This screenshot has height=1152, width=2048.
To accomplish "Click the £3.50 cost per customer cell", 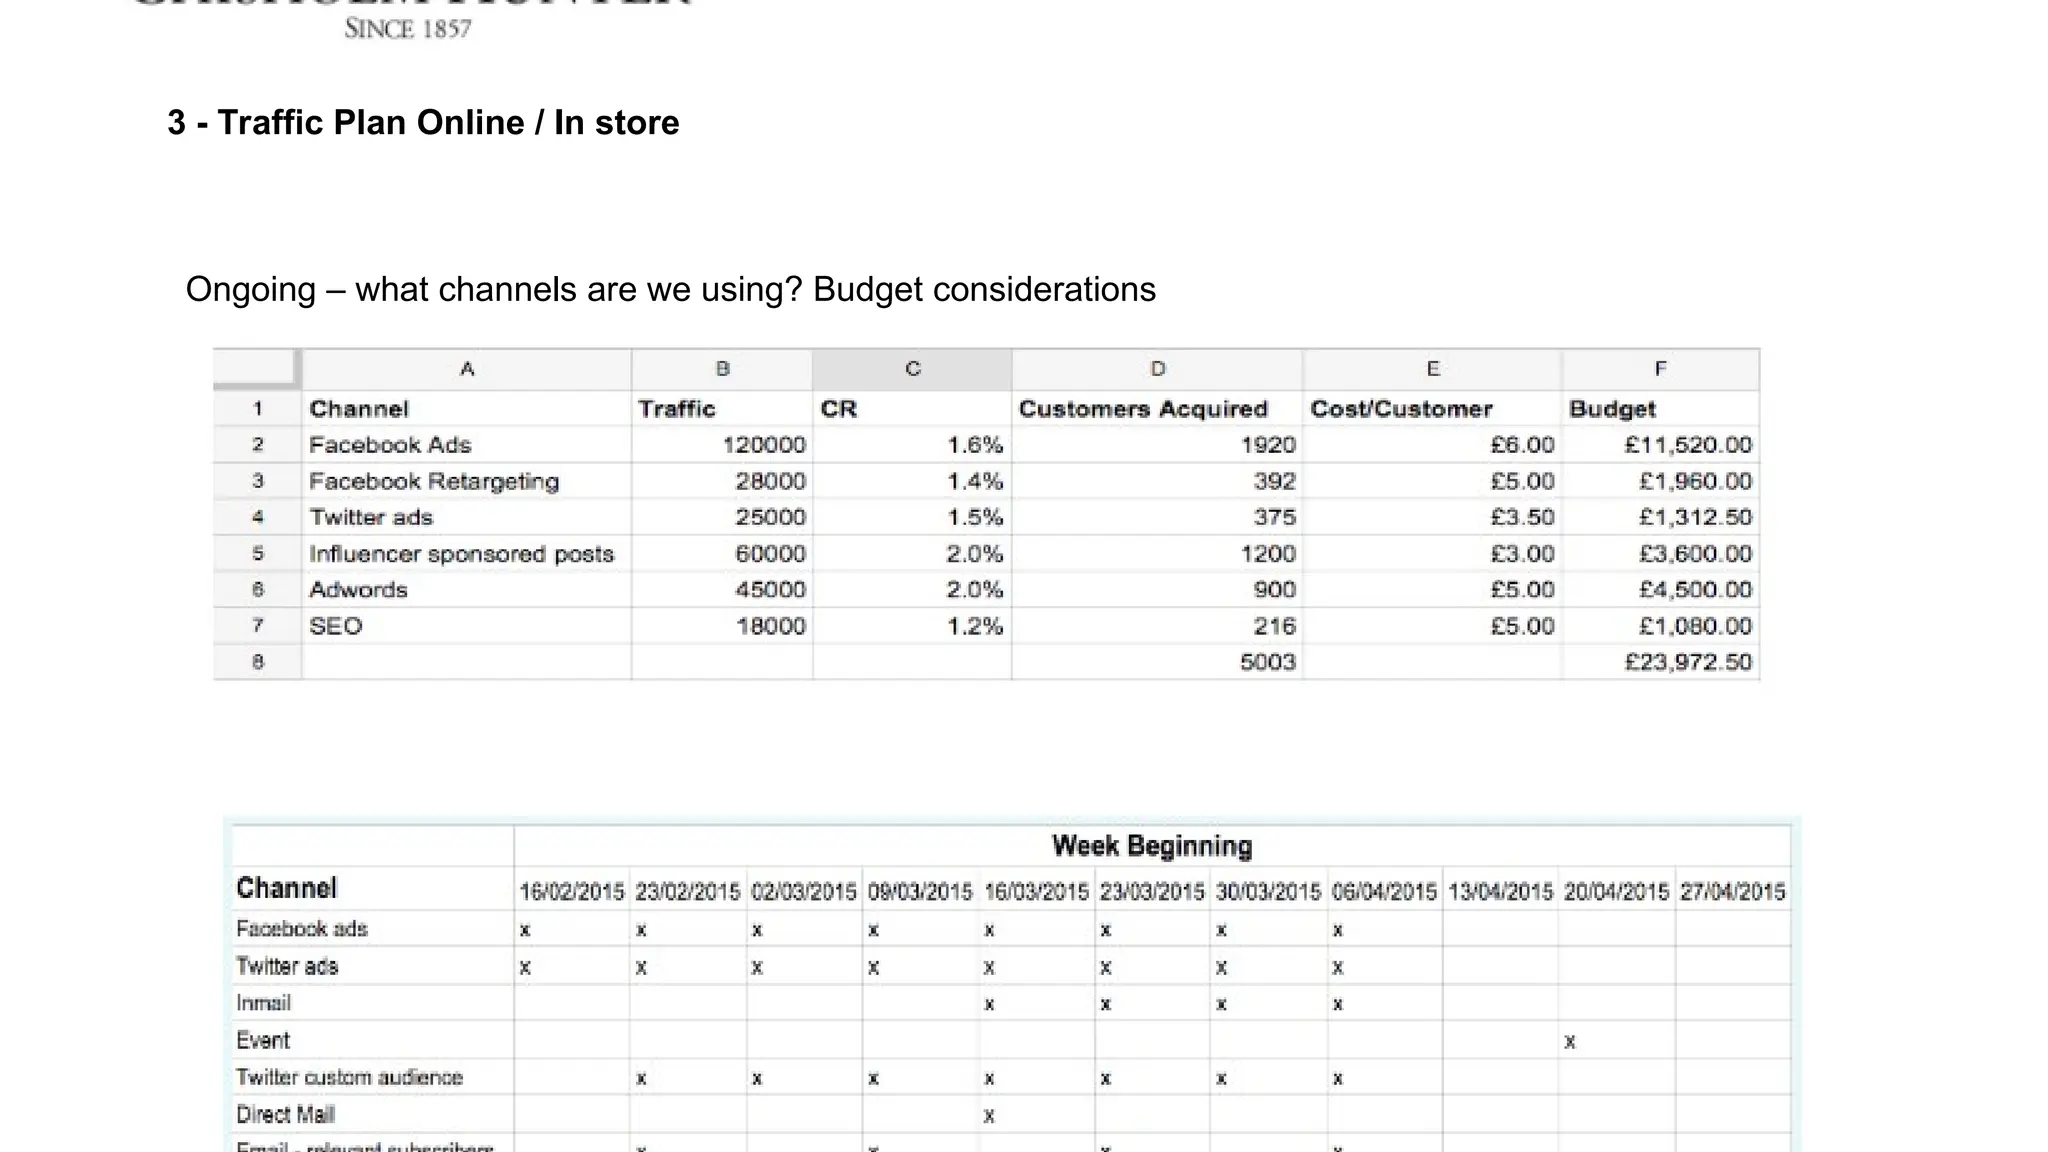I will [1432, 517].
